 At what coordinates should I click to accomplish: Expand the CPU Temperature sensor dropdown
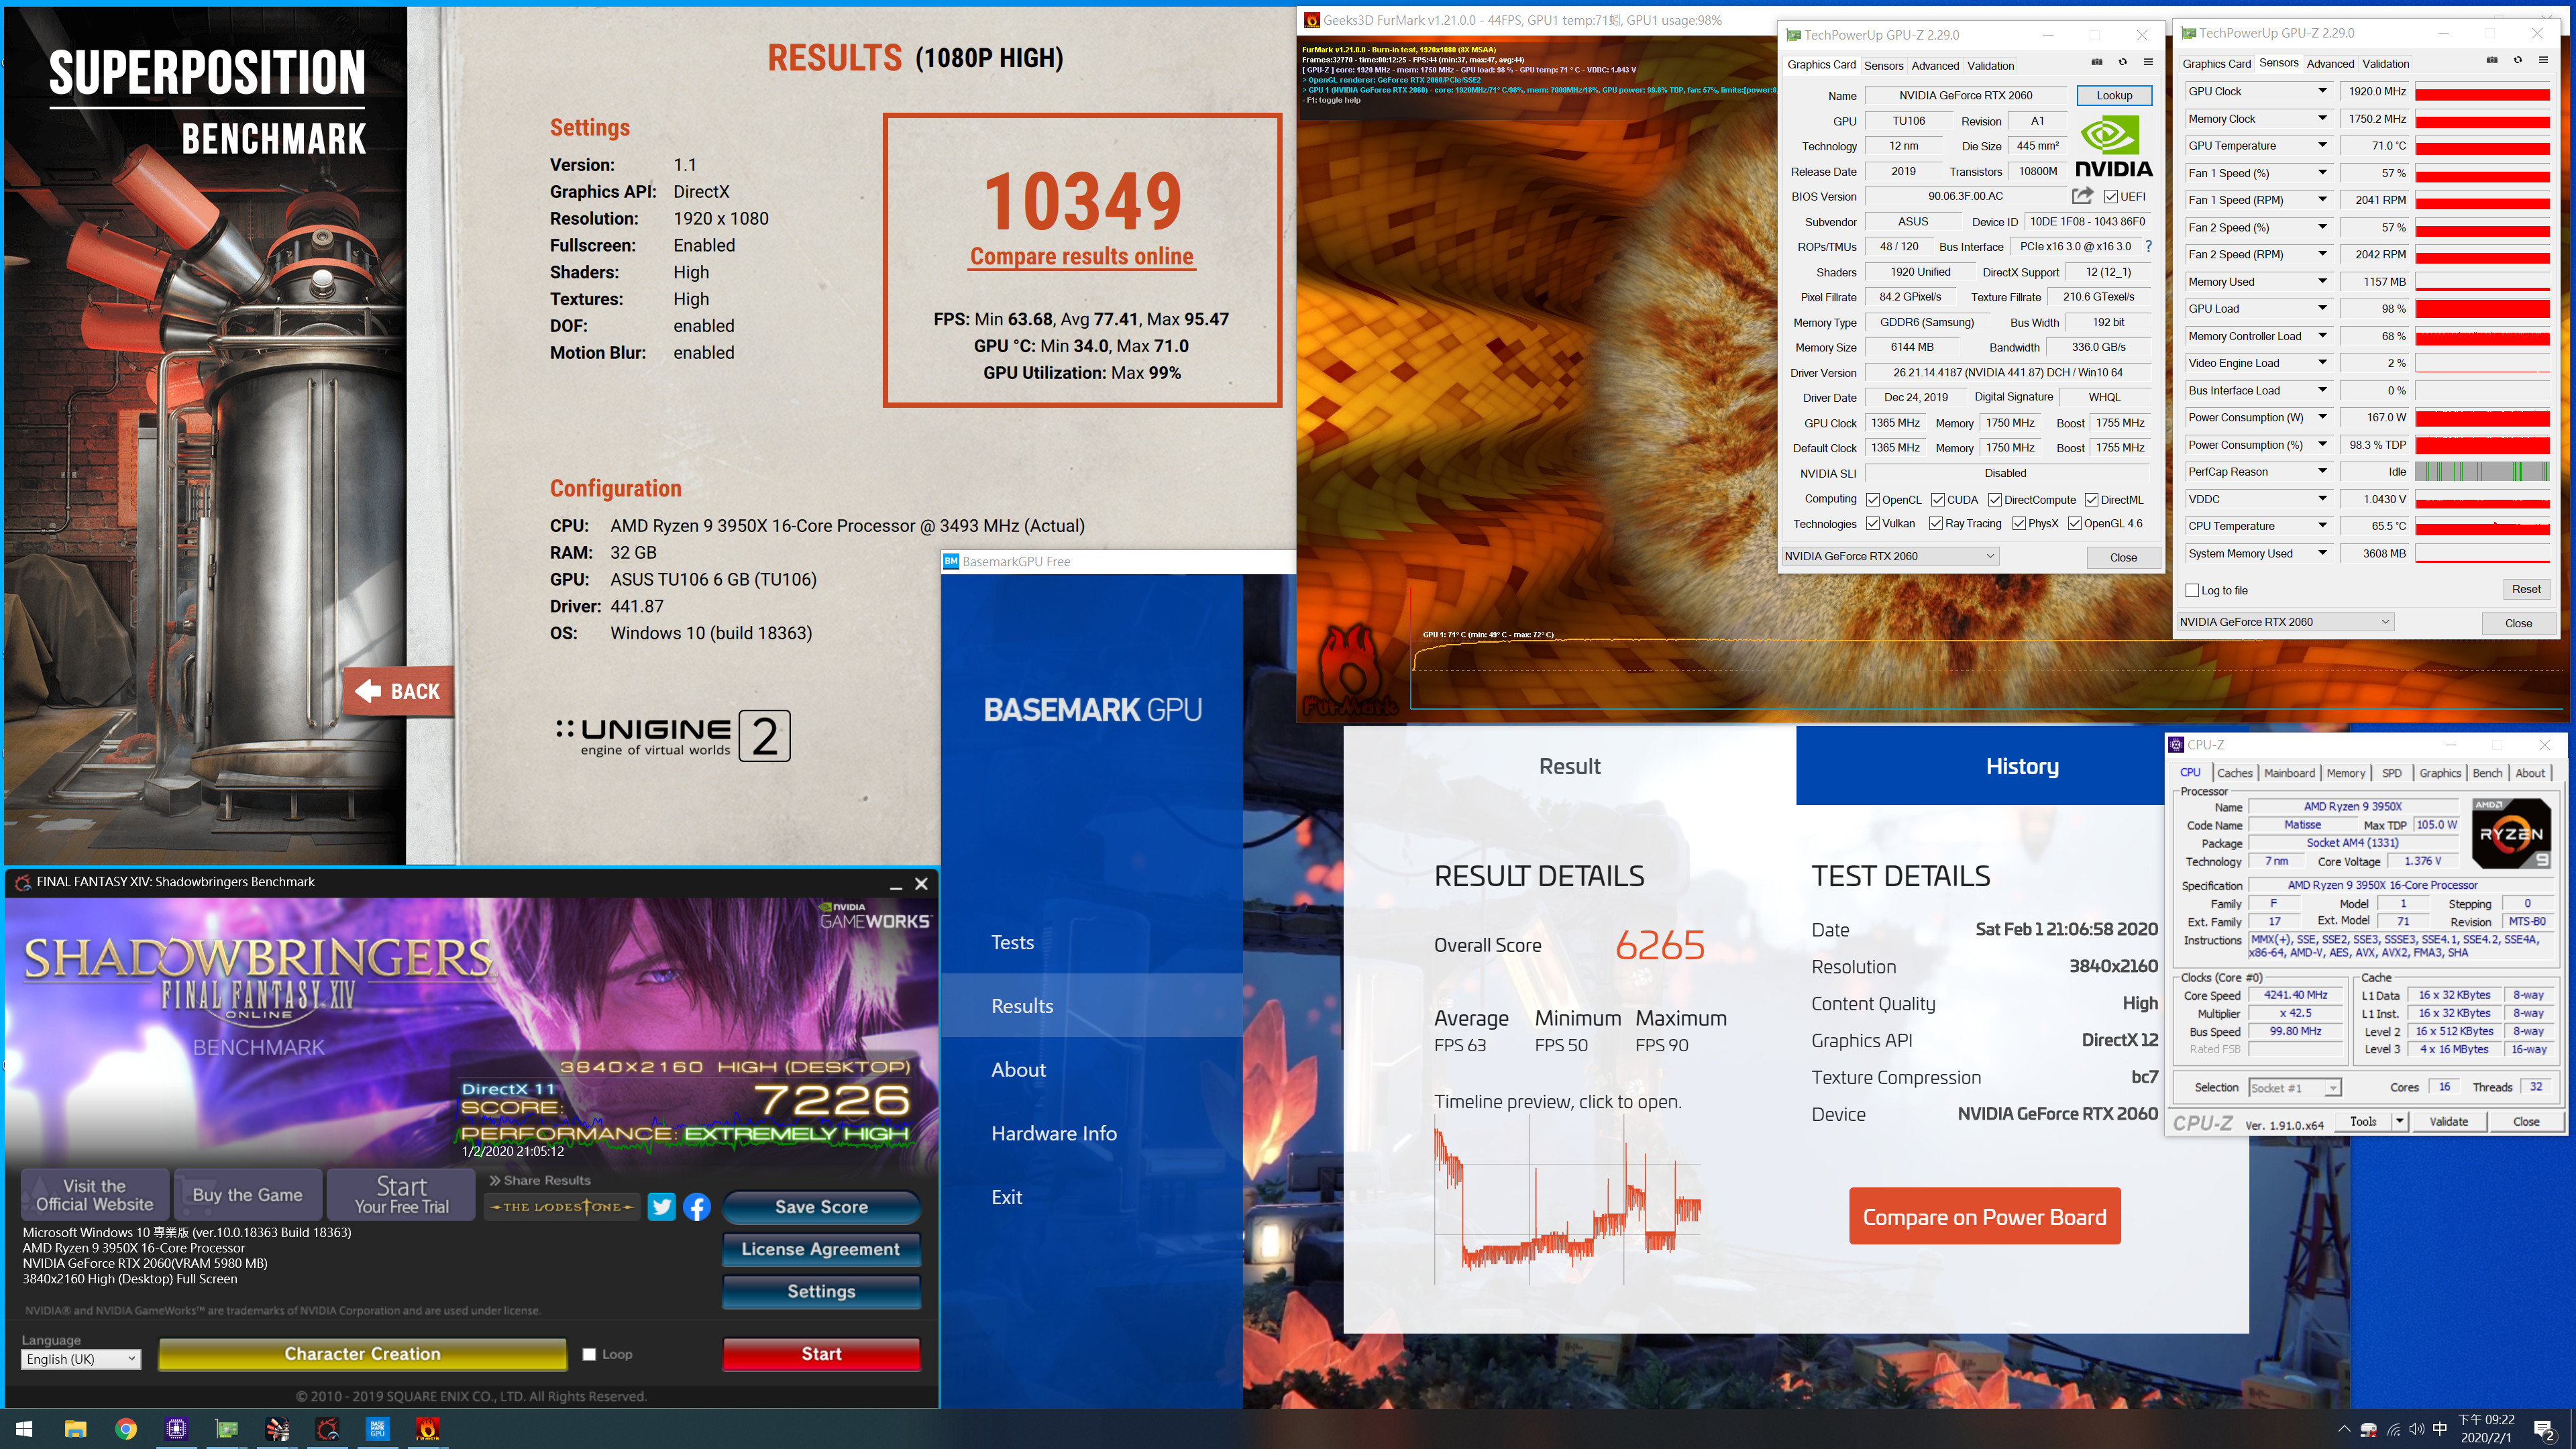pyautogui.click(x=2322, y=526)
